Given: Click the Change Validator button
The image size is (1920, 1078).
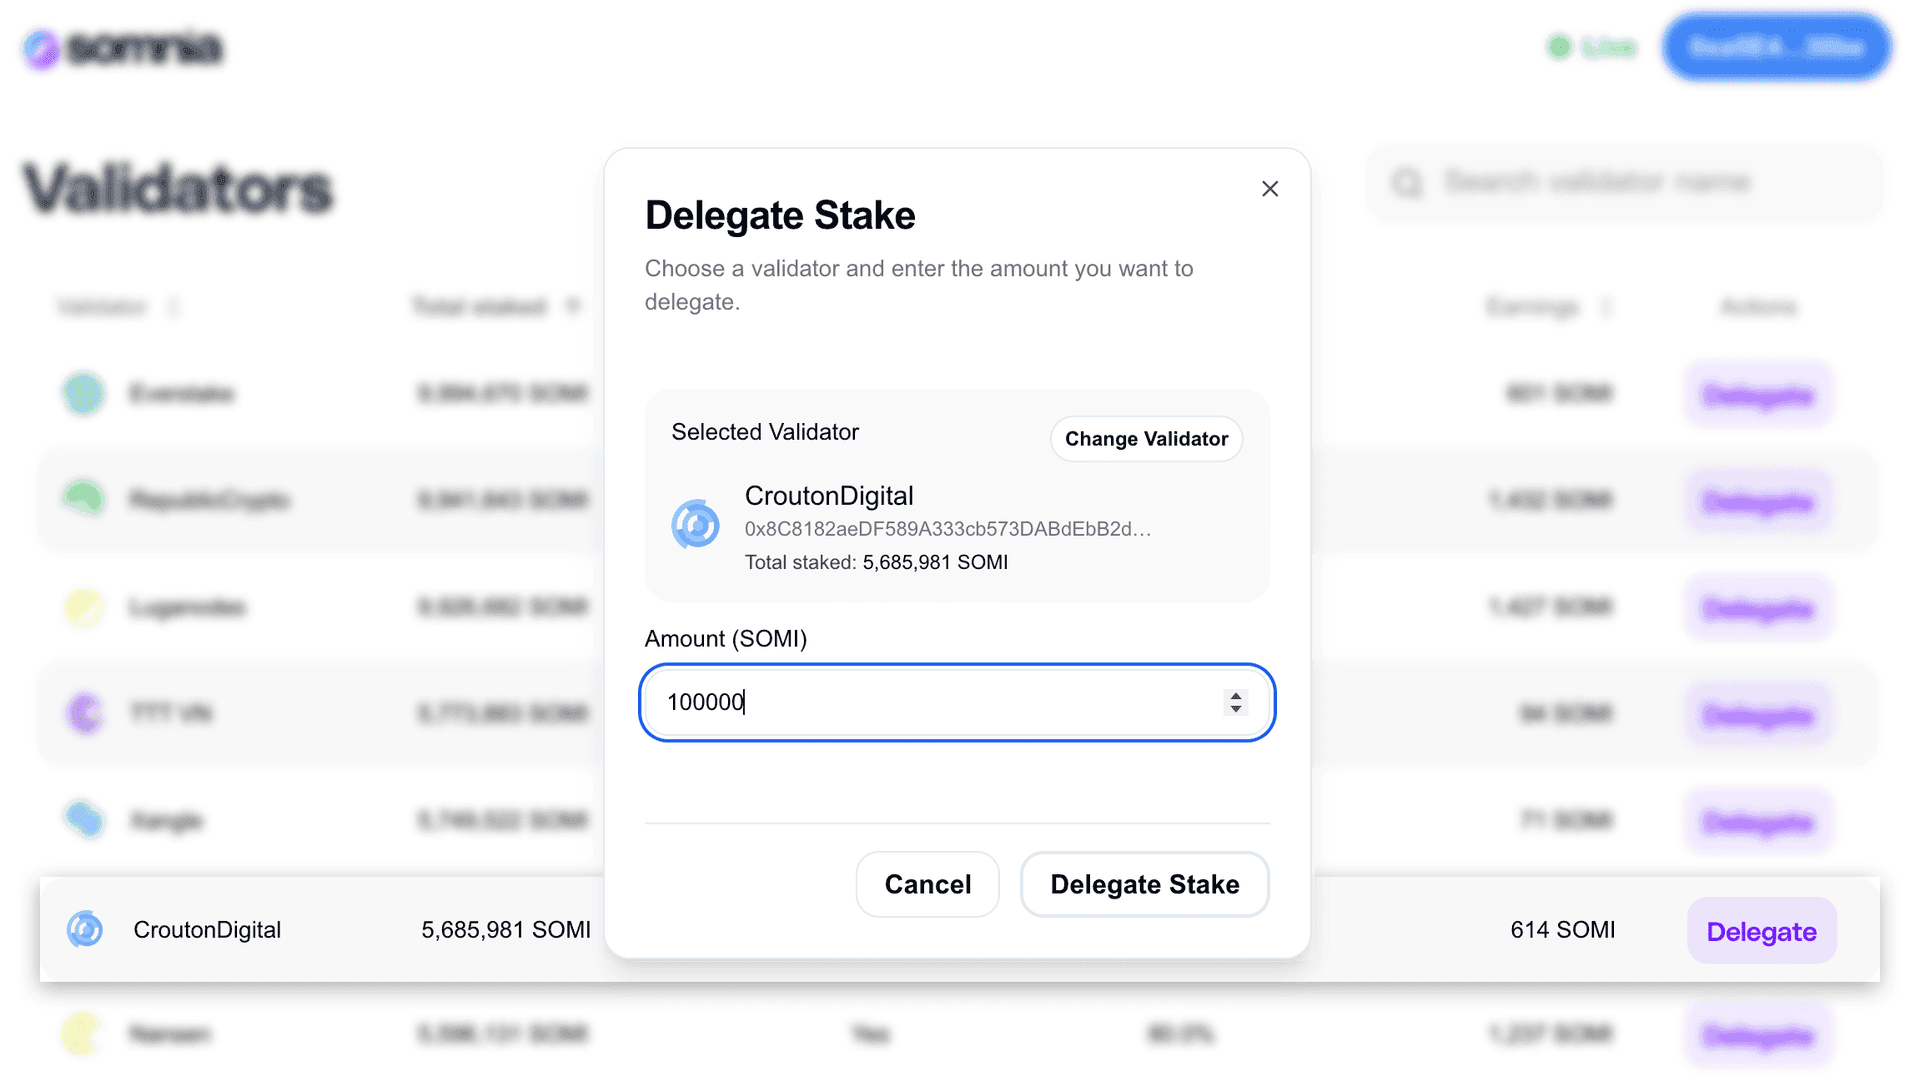Looking at the screenshot, I should [x=1146, y=439].
